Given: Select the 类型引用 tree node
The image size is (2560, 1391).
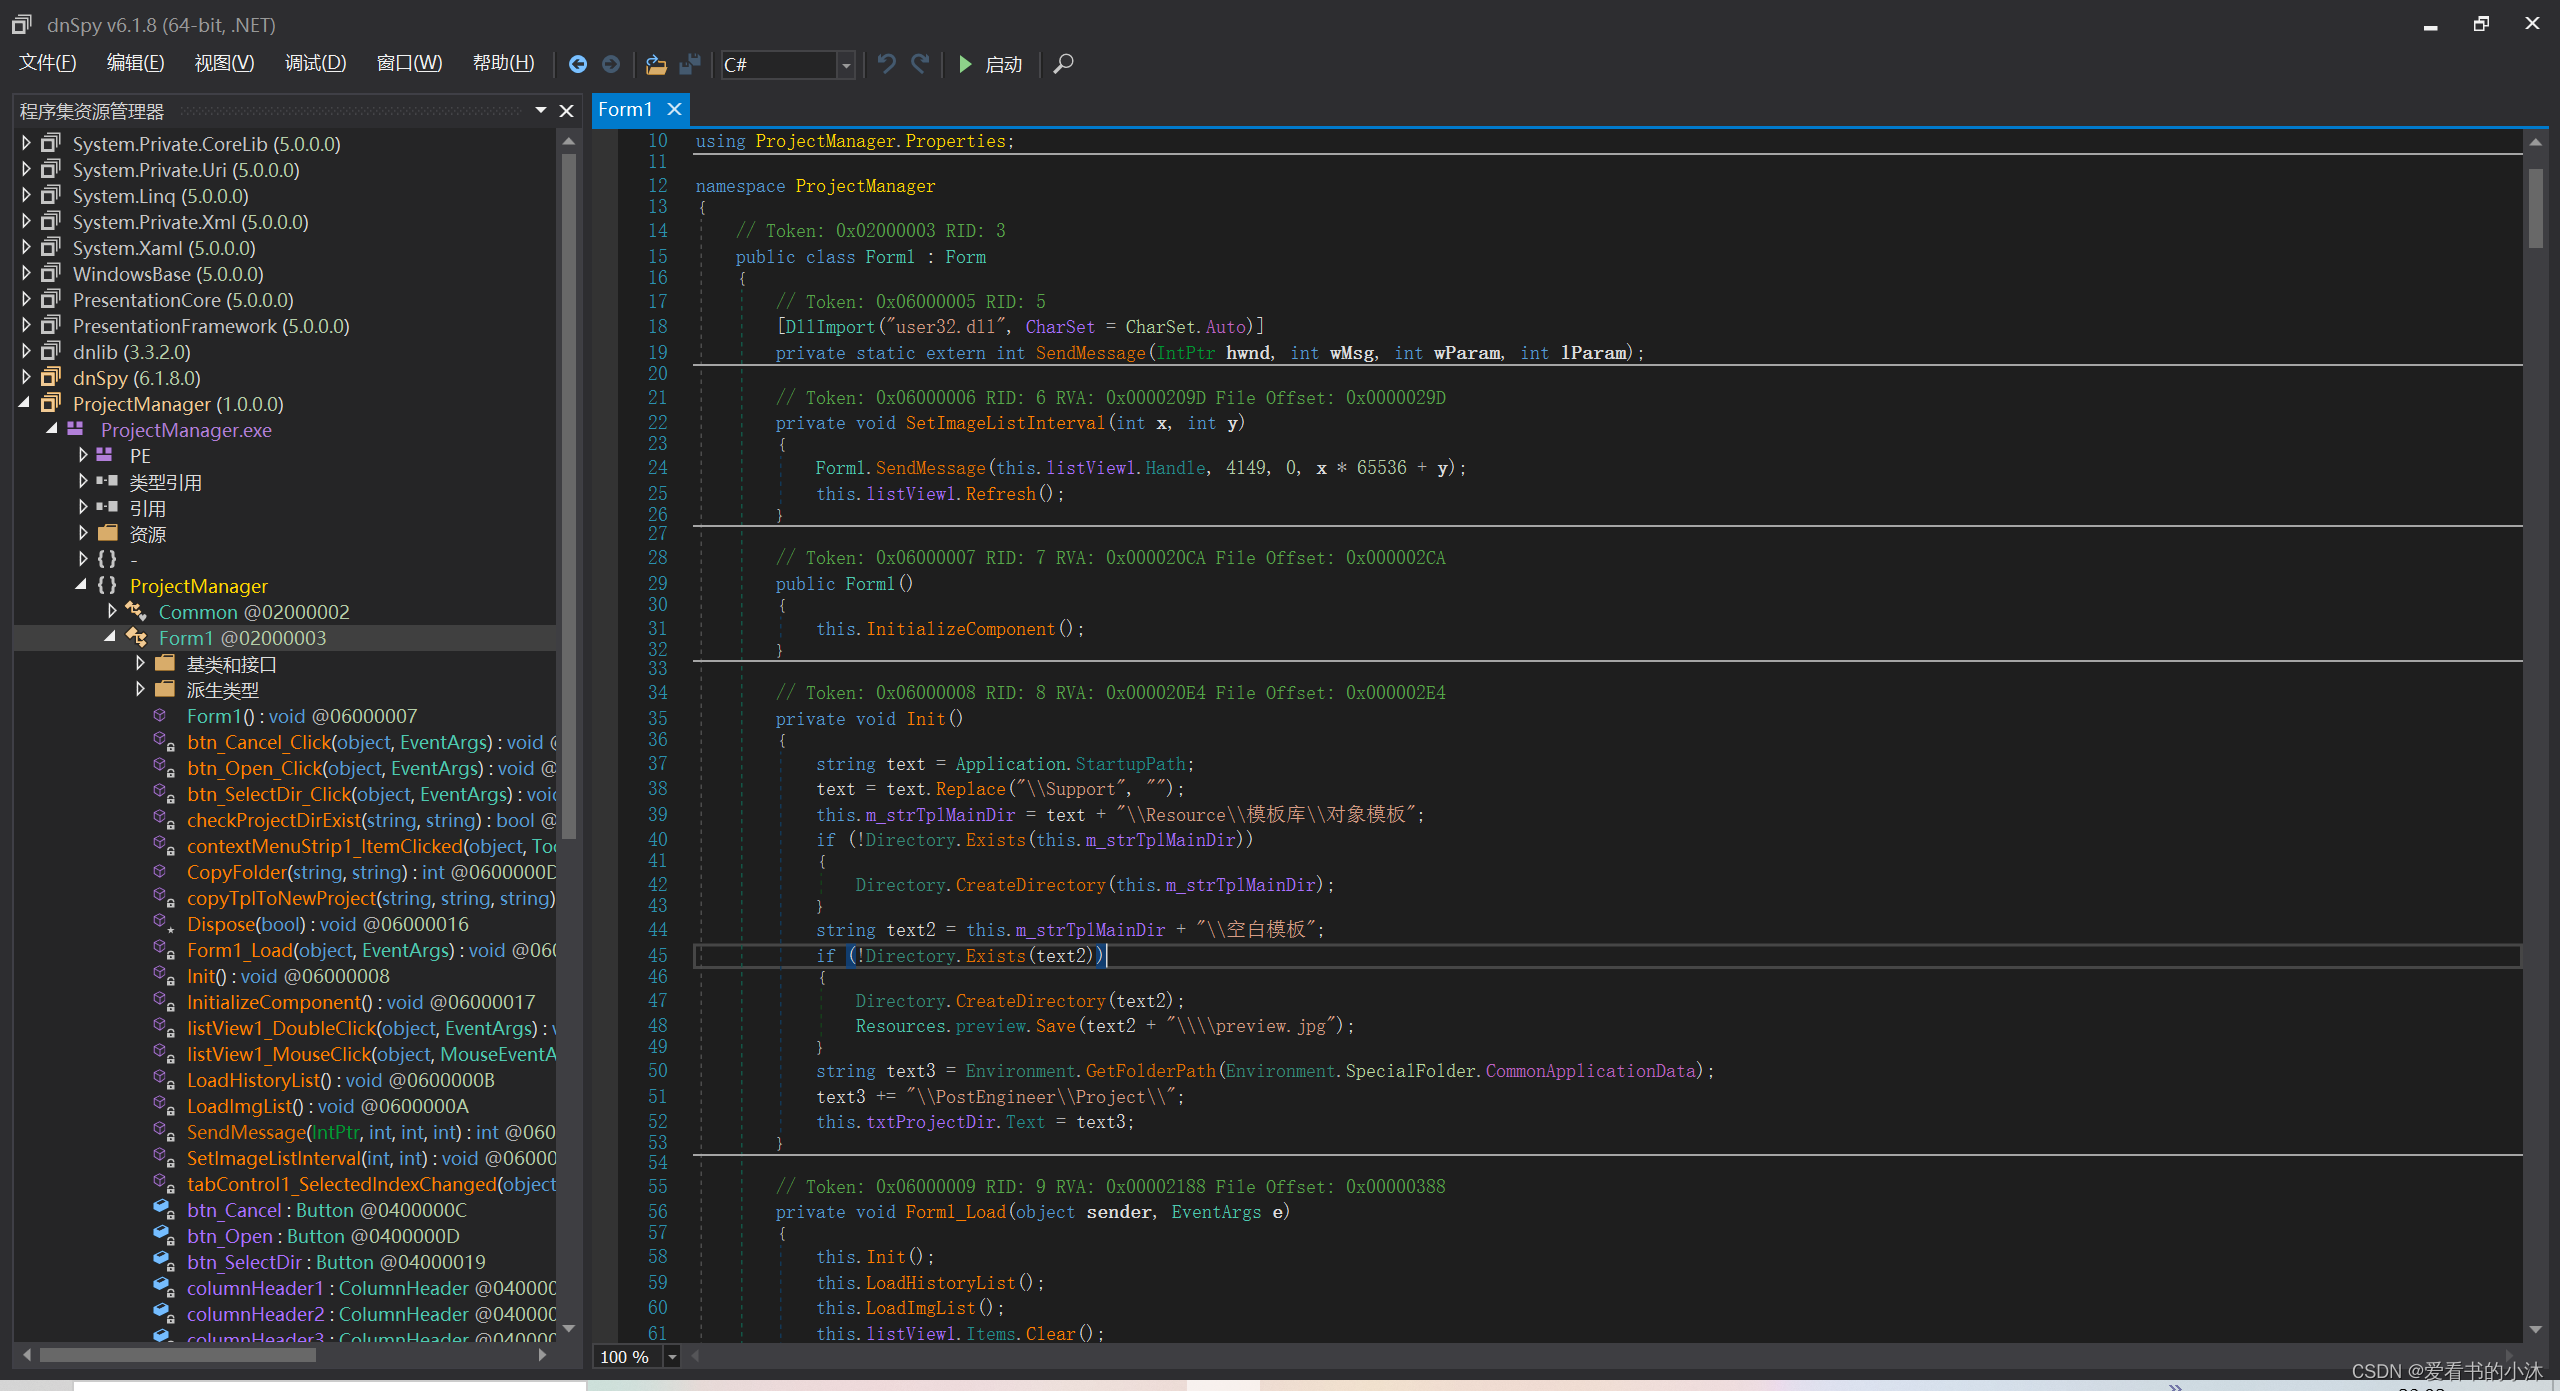Looking at the screenshot, I should pos(166,482).
